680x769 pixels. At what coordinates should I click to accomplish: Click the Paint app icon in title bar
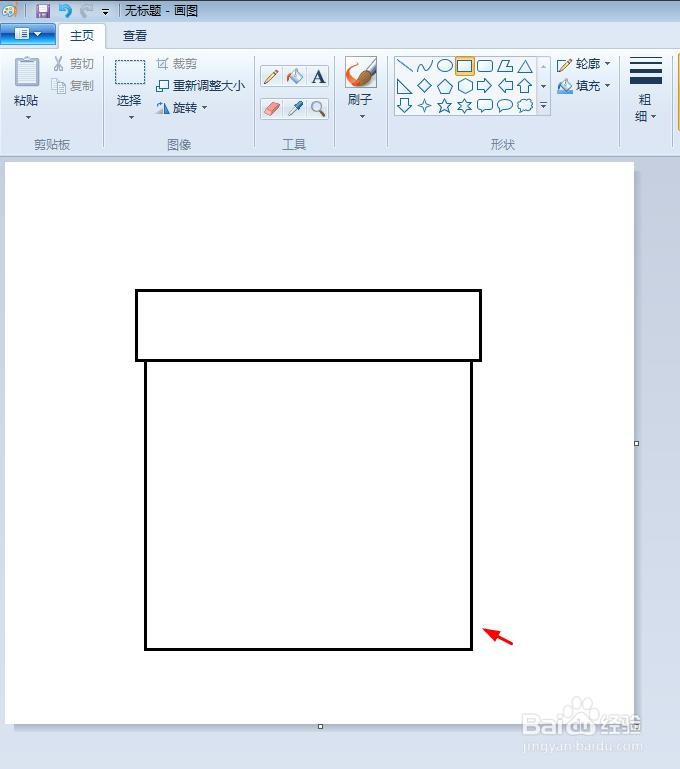pyautogui.click(x=9, y=10)
